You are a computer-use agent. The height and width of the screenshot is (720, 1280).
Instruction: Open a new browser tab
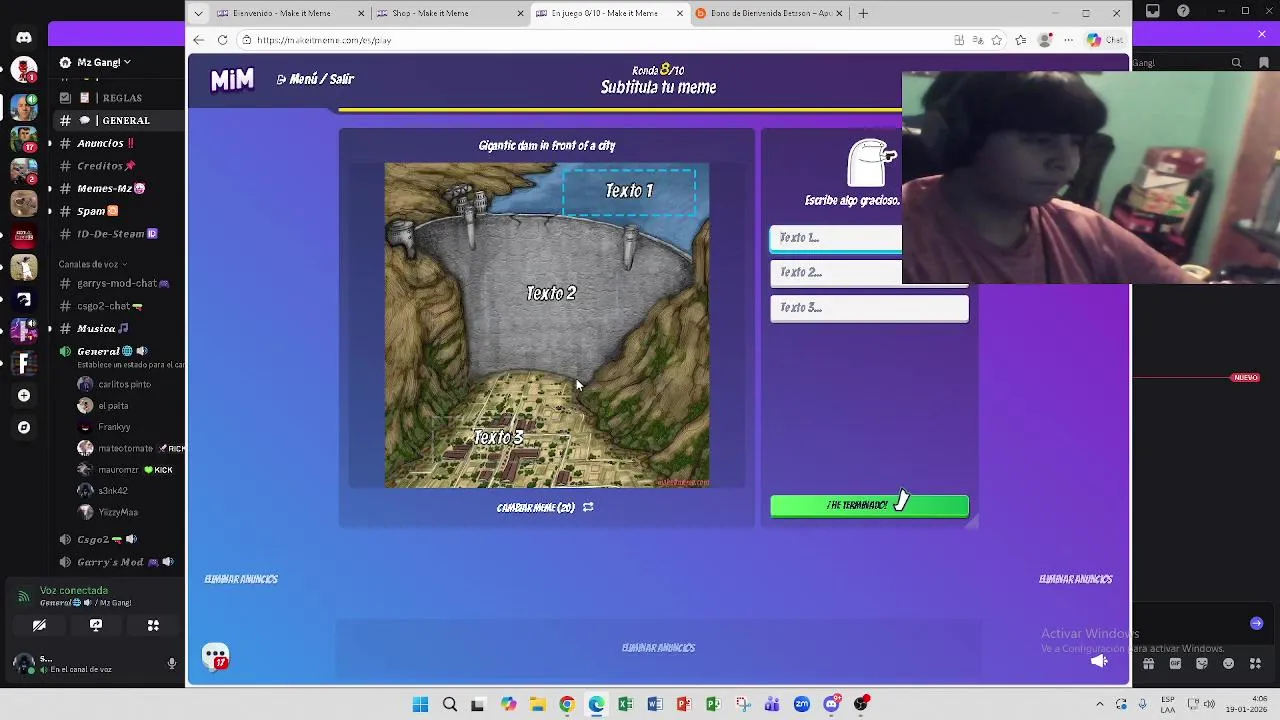[863, 13]
